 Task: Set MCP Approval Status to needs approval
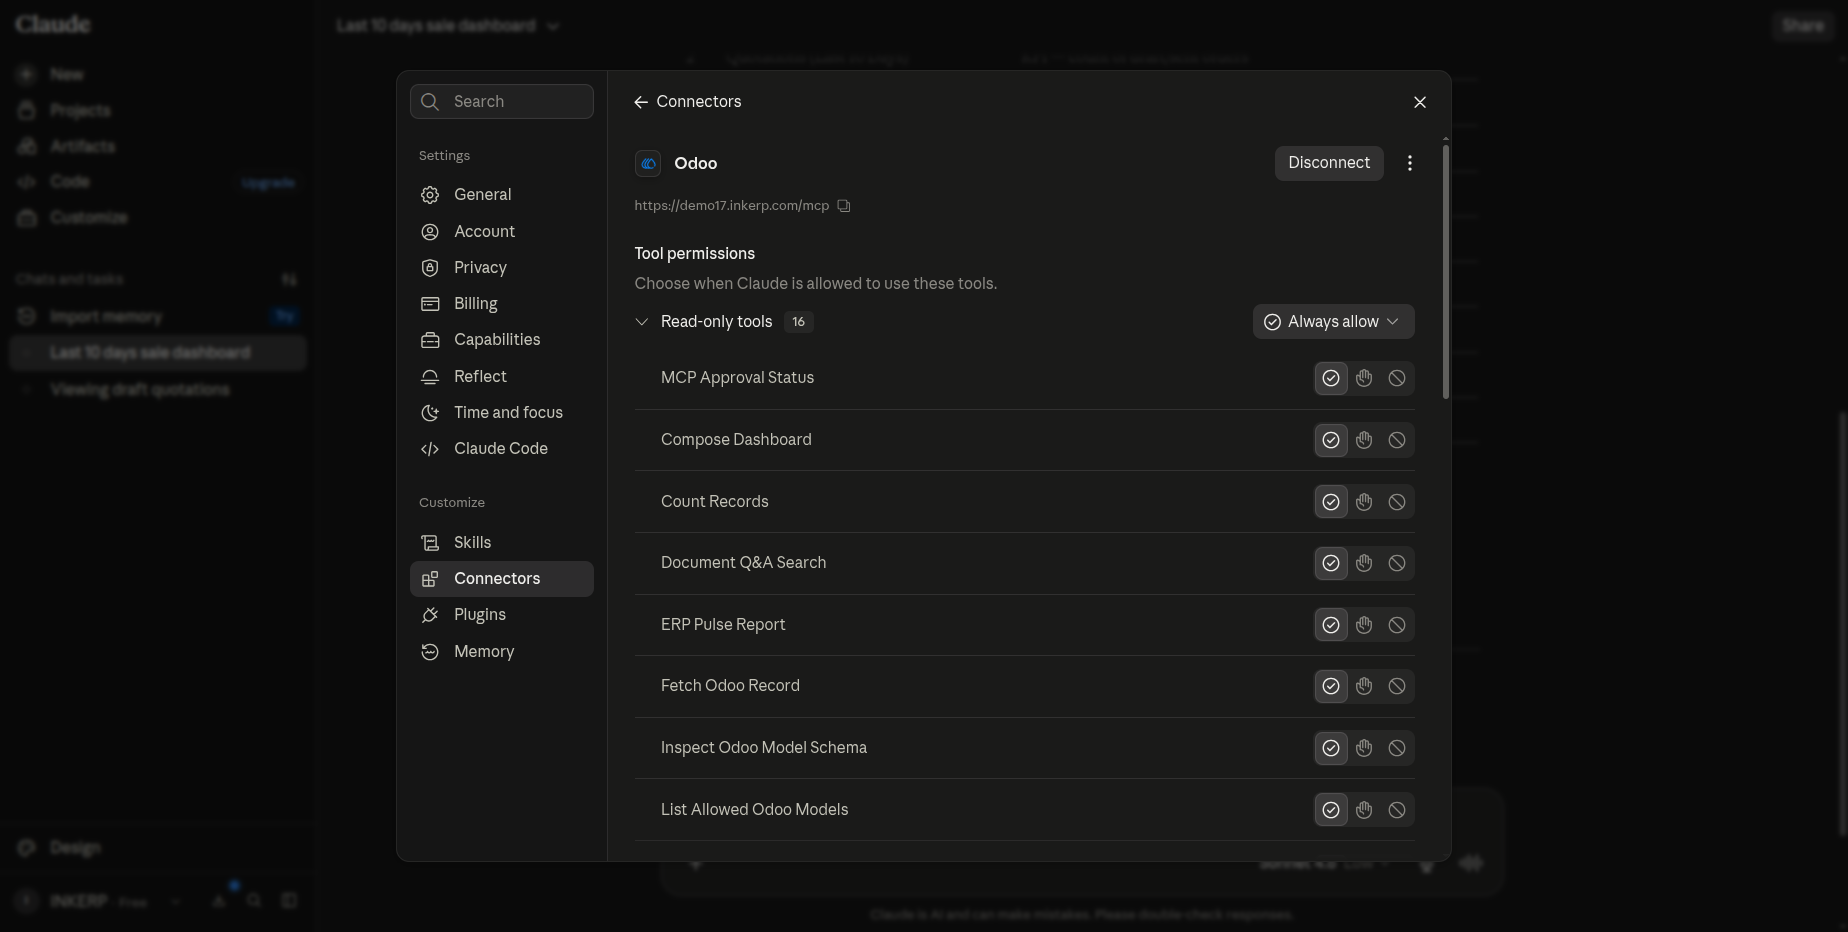click(1364, 378)
